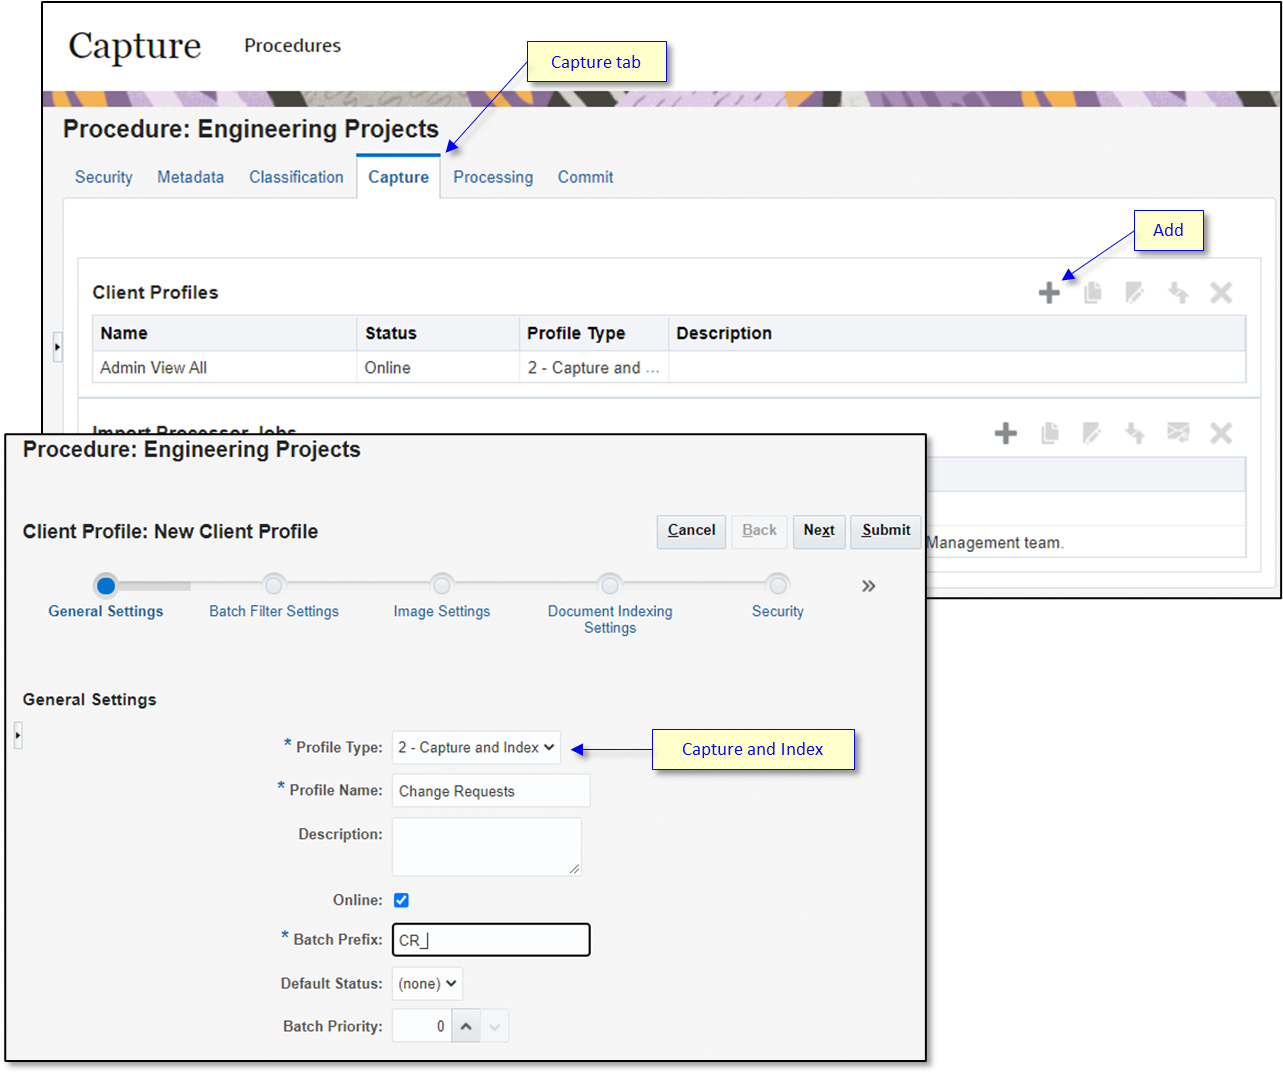
Task: Click the Add icon for Import Processor Jobs
Action: coord(1005,433)
